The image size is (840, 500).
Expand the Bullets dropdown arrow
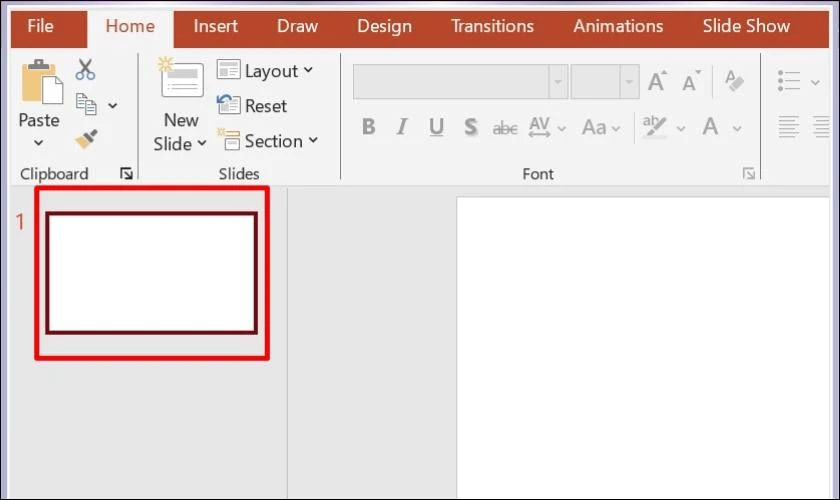[x=815, y=83]
